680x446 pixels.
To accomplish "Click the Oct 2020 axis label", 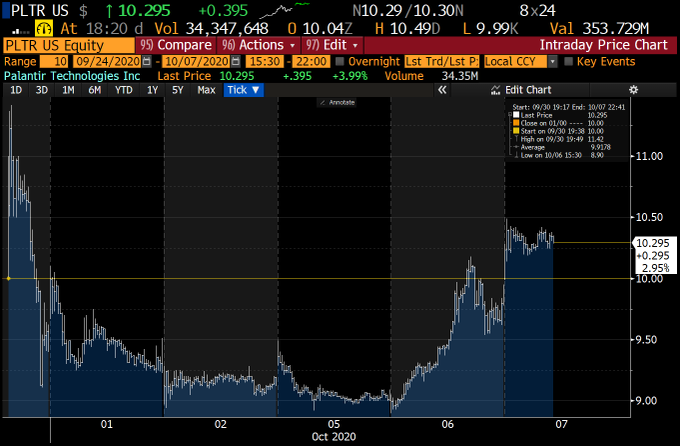I will coord(334,436).
